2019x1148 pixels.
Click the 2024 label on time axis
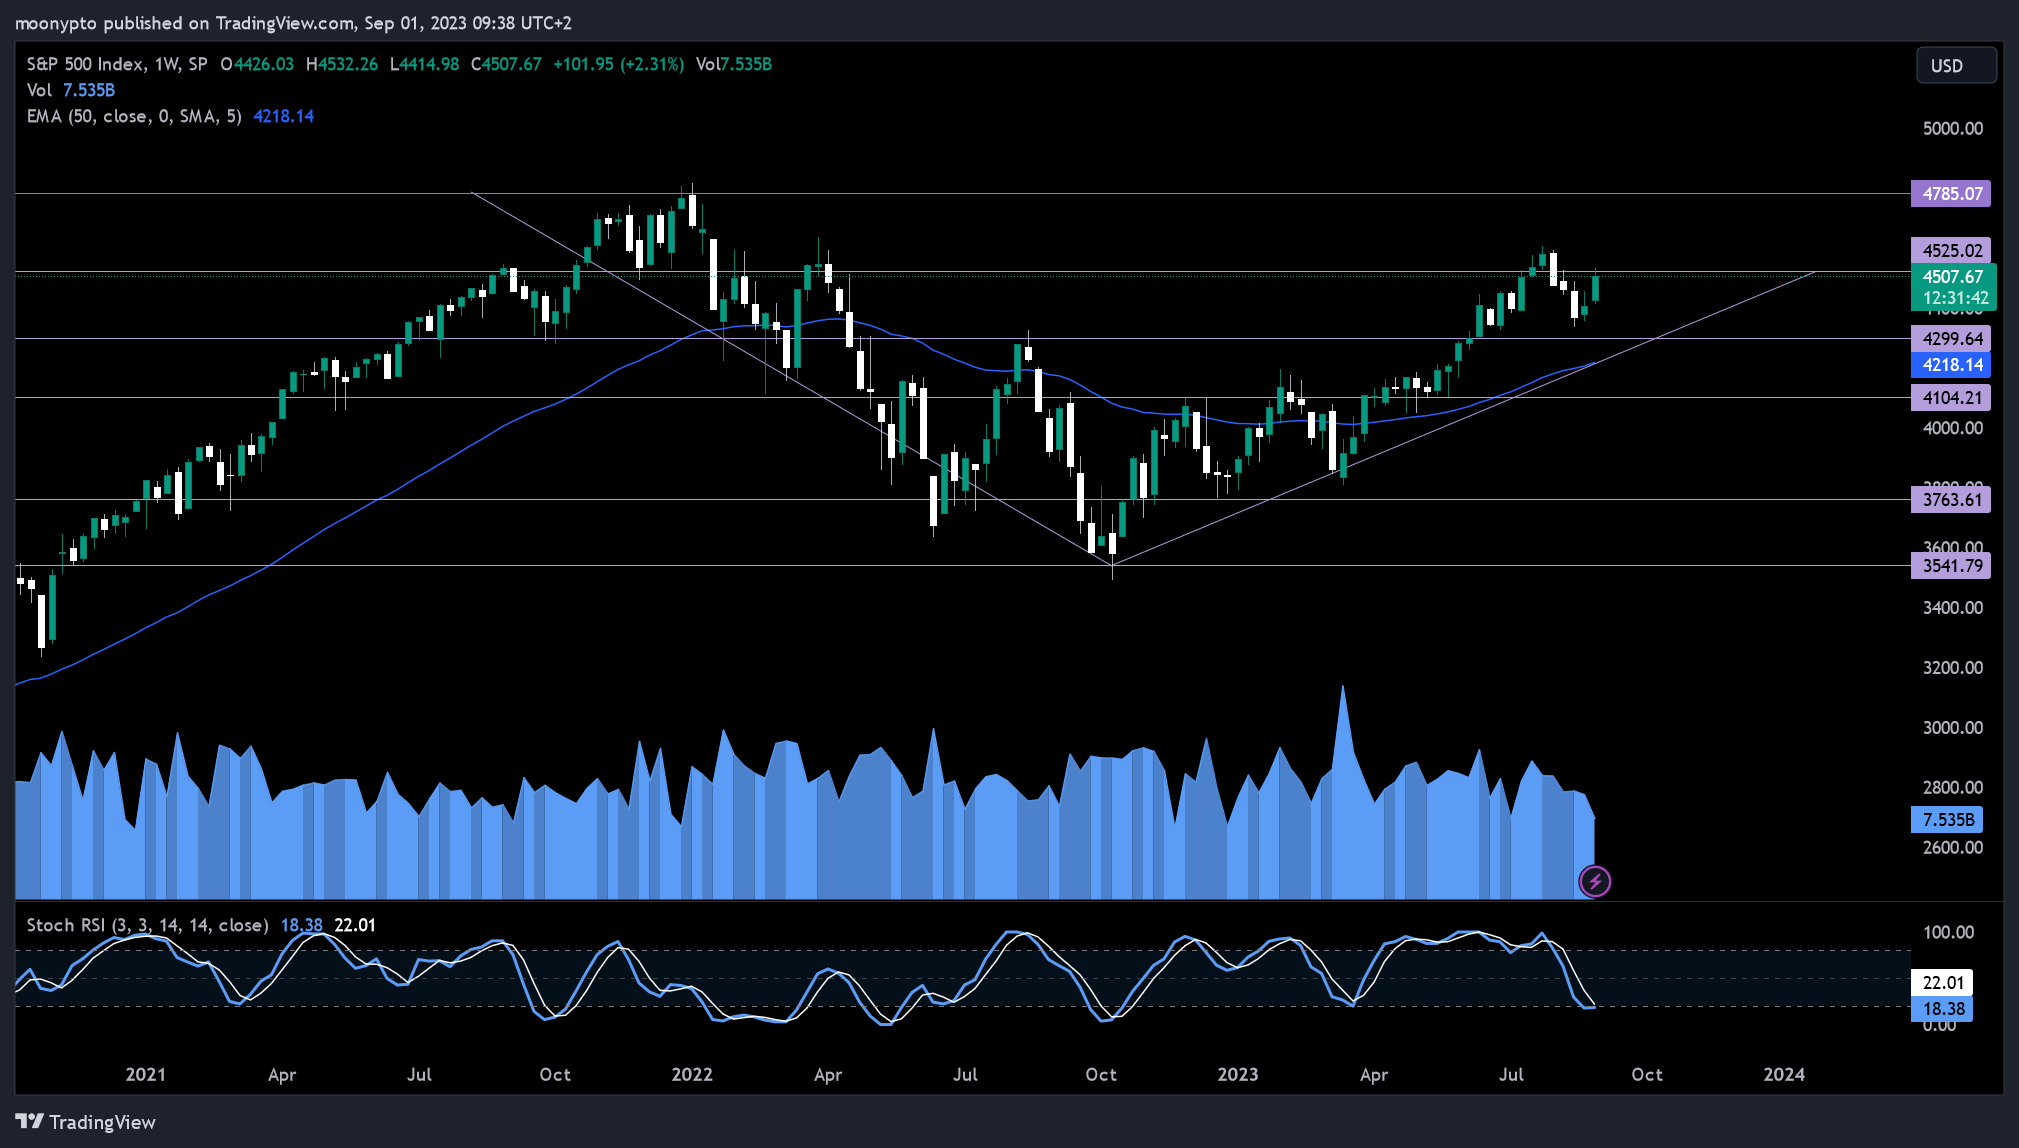1784,1074
